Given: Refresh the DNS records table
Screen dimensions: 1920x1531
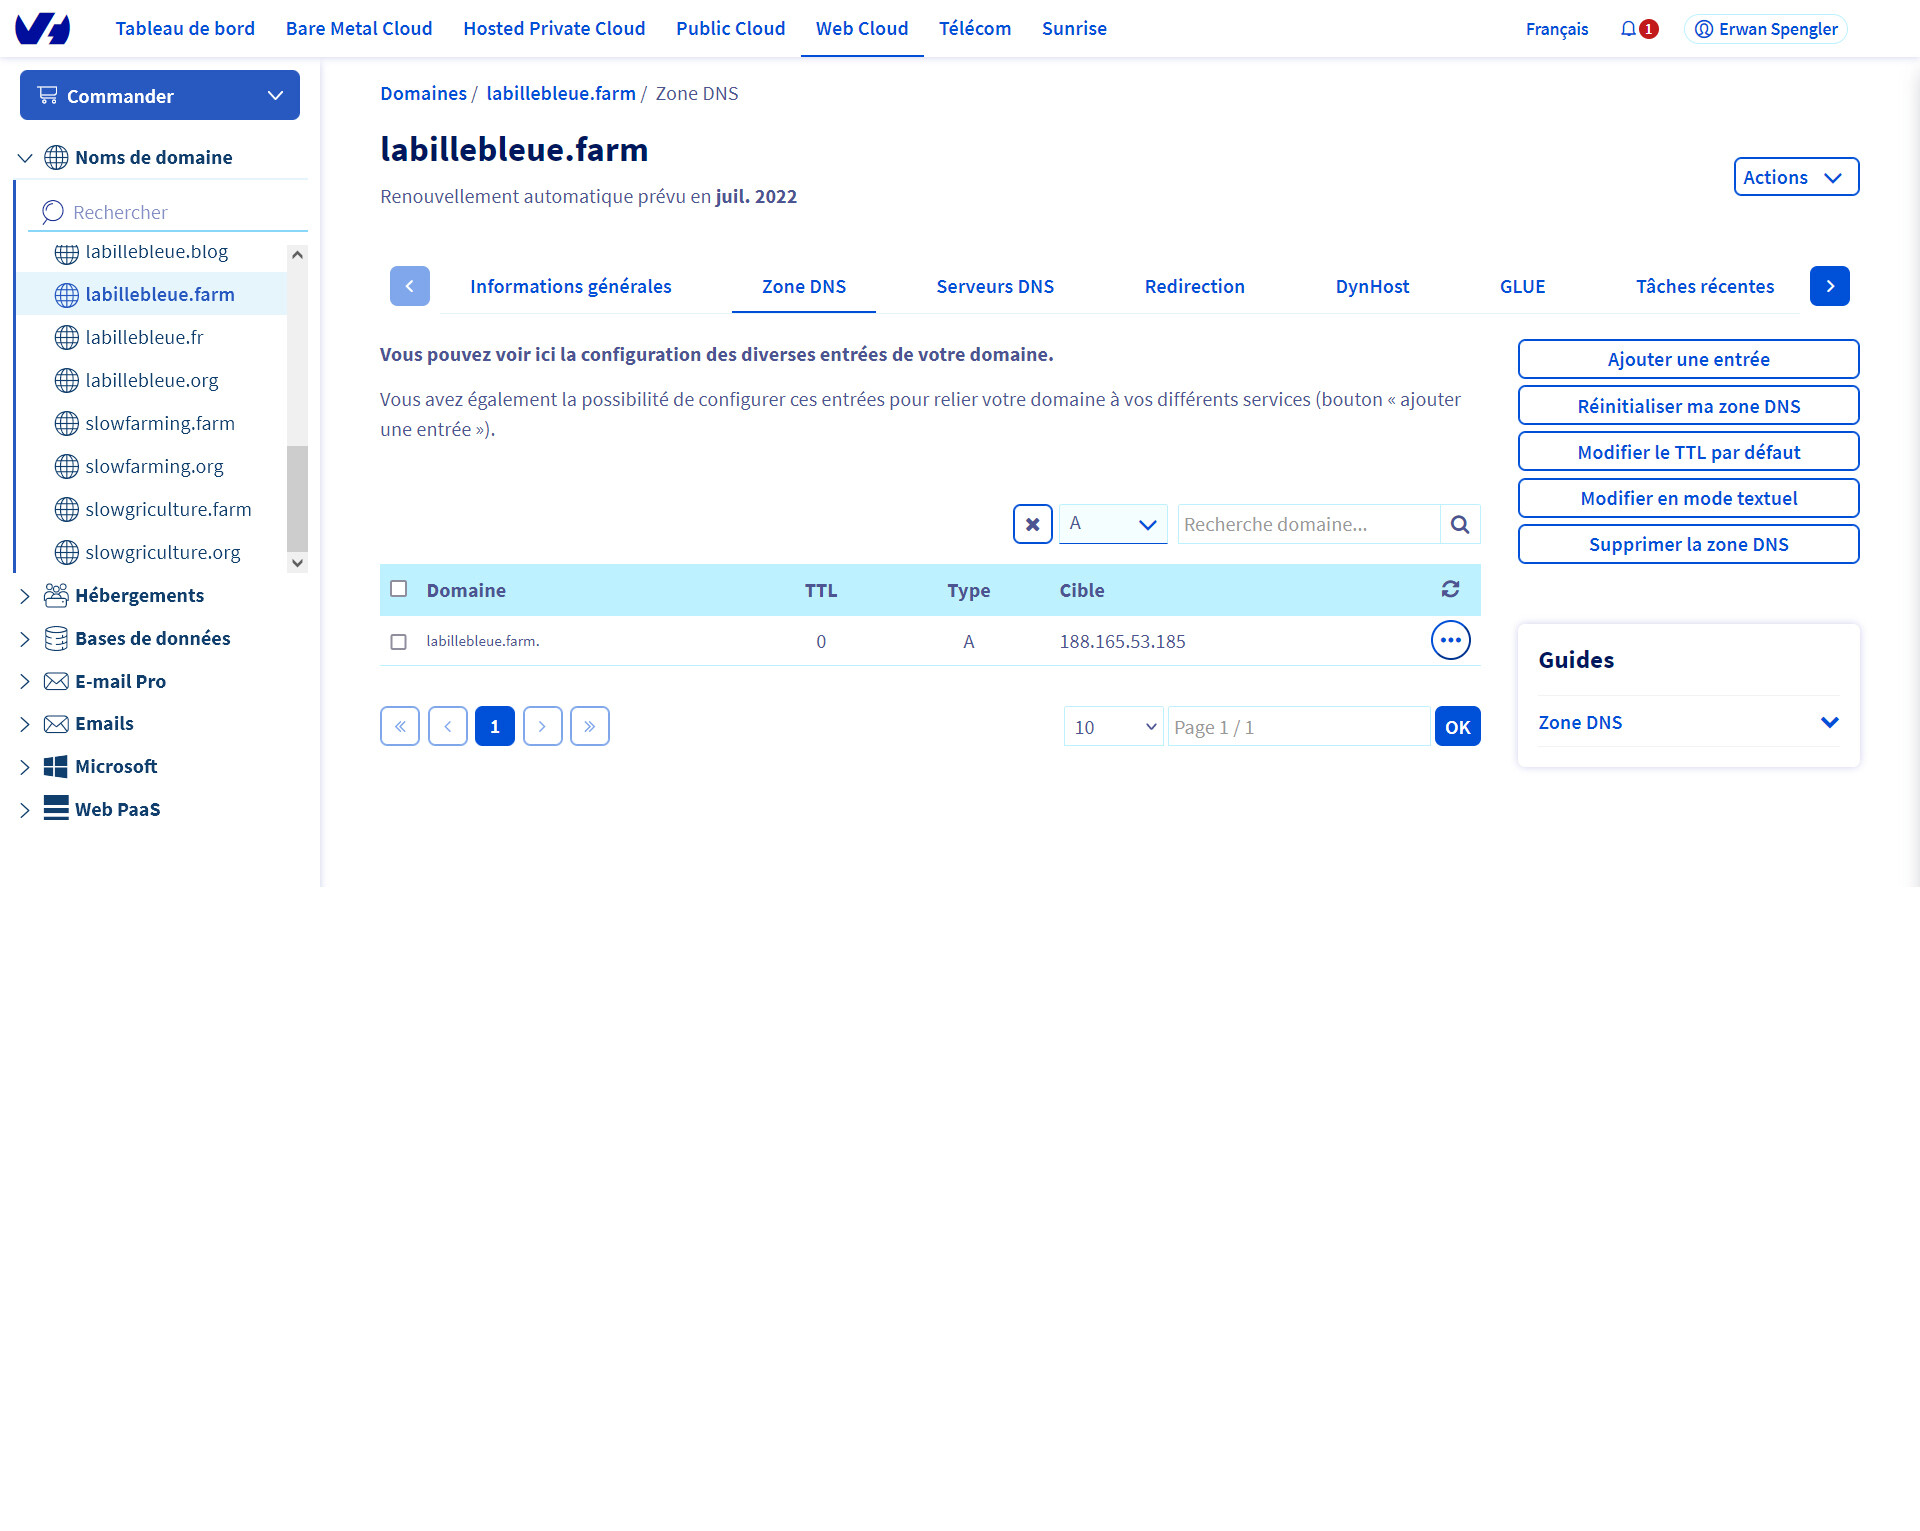Looking at the screenshot, I should tap(1450, 590).
